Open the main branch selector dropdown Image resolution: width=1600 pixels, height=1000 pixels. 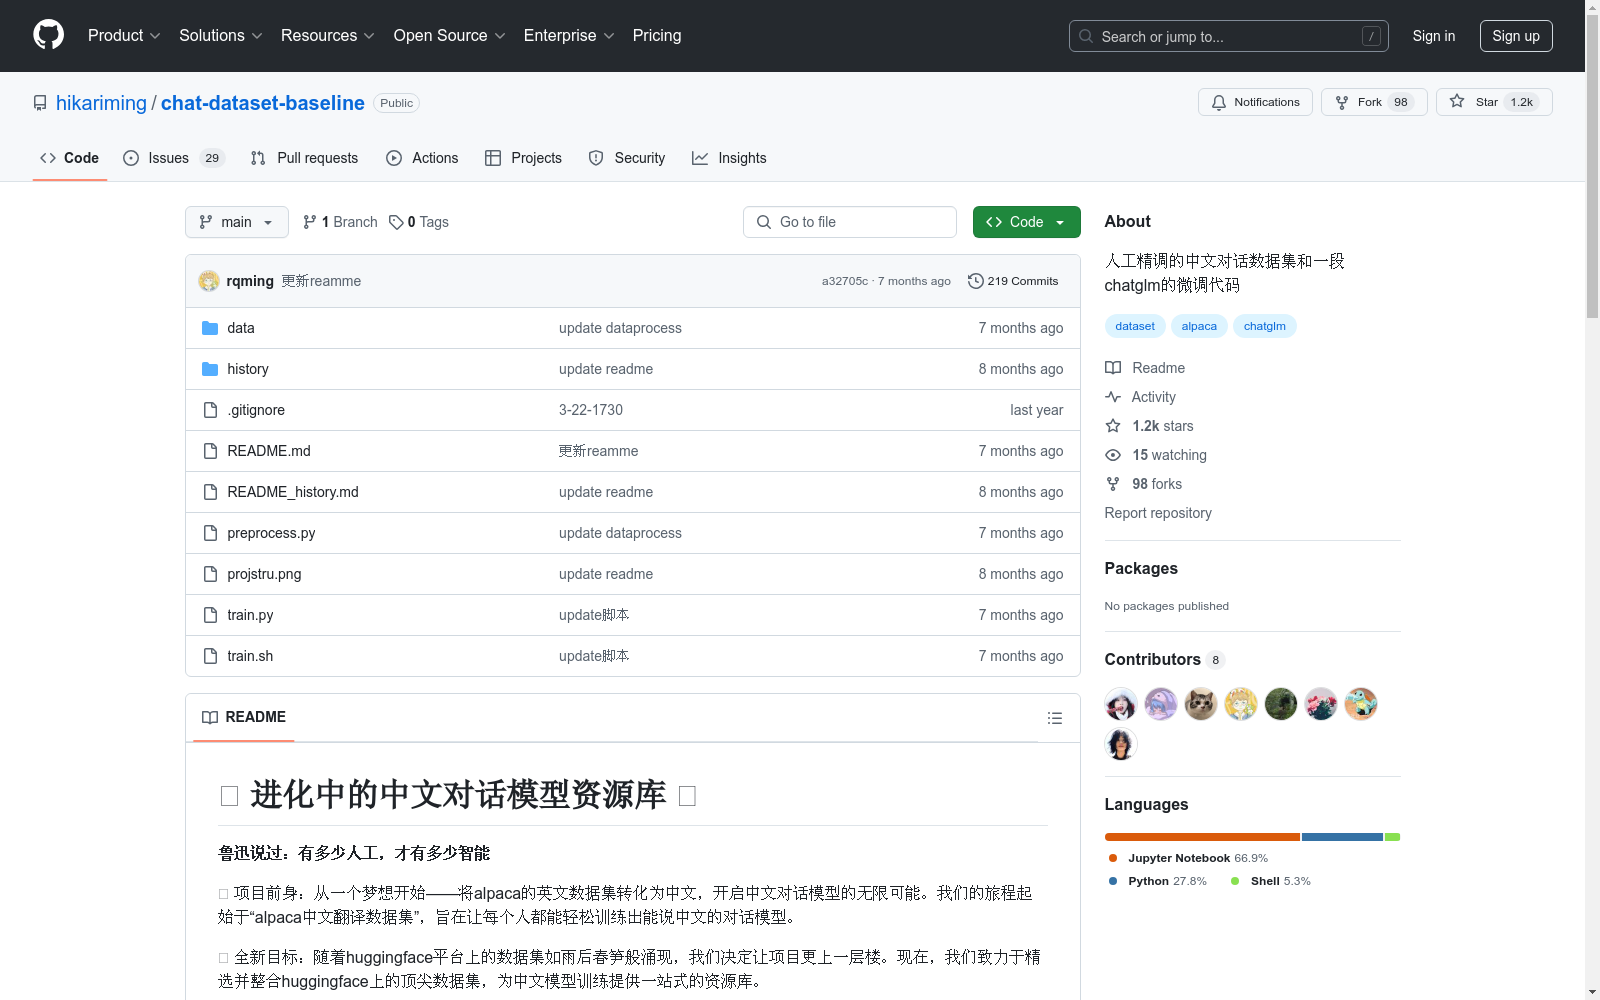[x=237, y=222]
